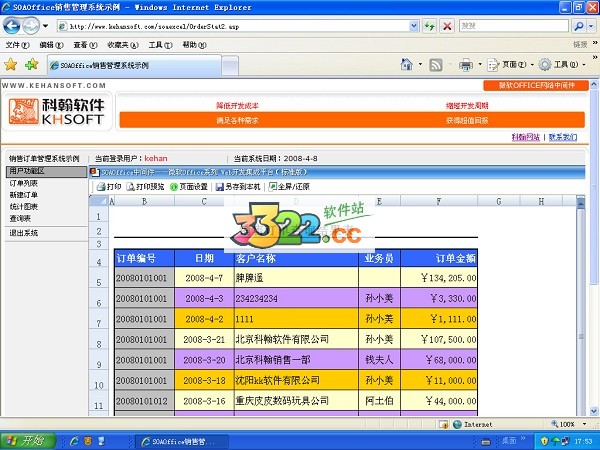The image size is (600, 450).
Task: Open the dropdown beside the printer icon
Action: tap(480, 64)
